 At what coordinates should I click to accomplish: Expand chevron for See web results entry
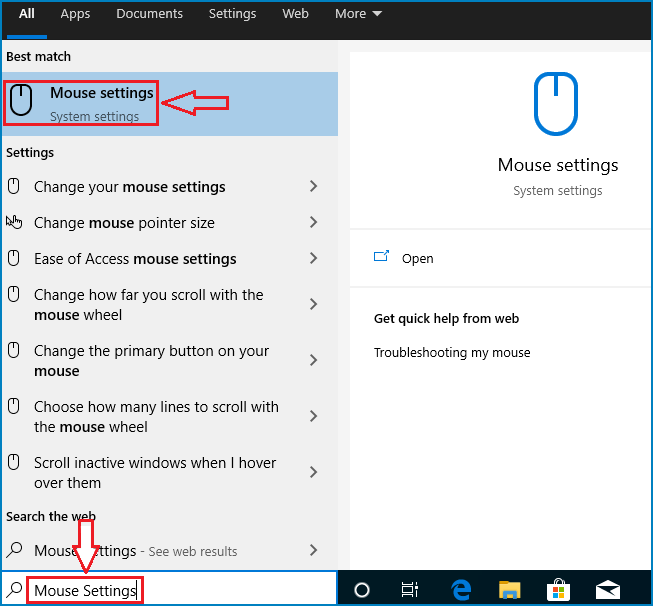(x=314, y=550)
